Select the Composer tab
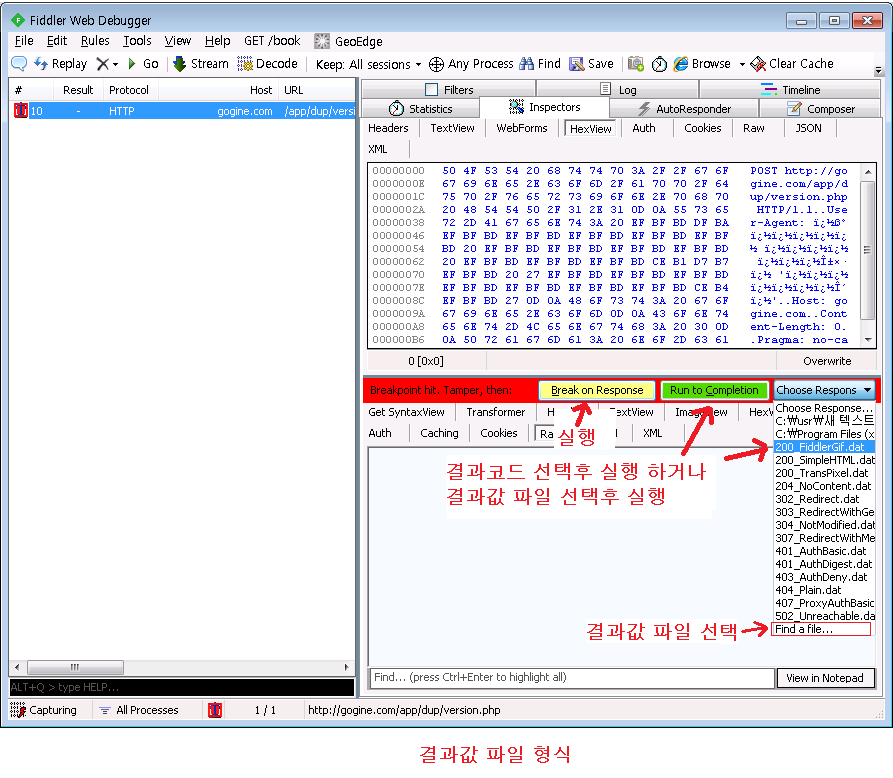893x778 pixels. 820,109
